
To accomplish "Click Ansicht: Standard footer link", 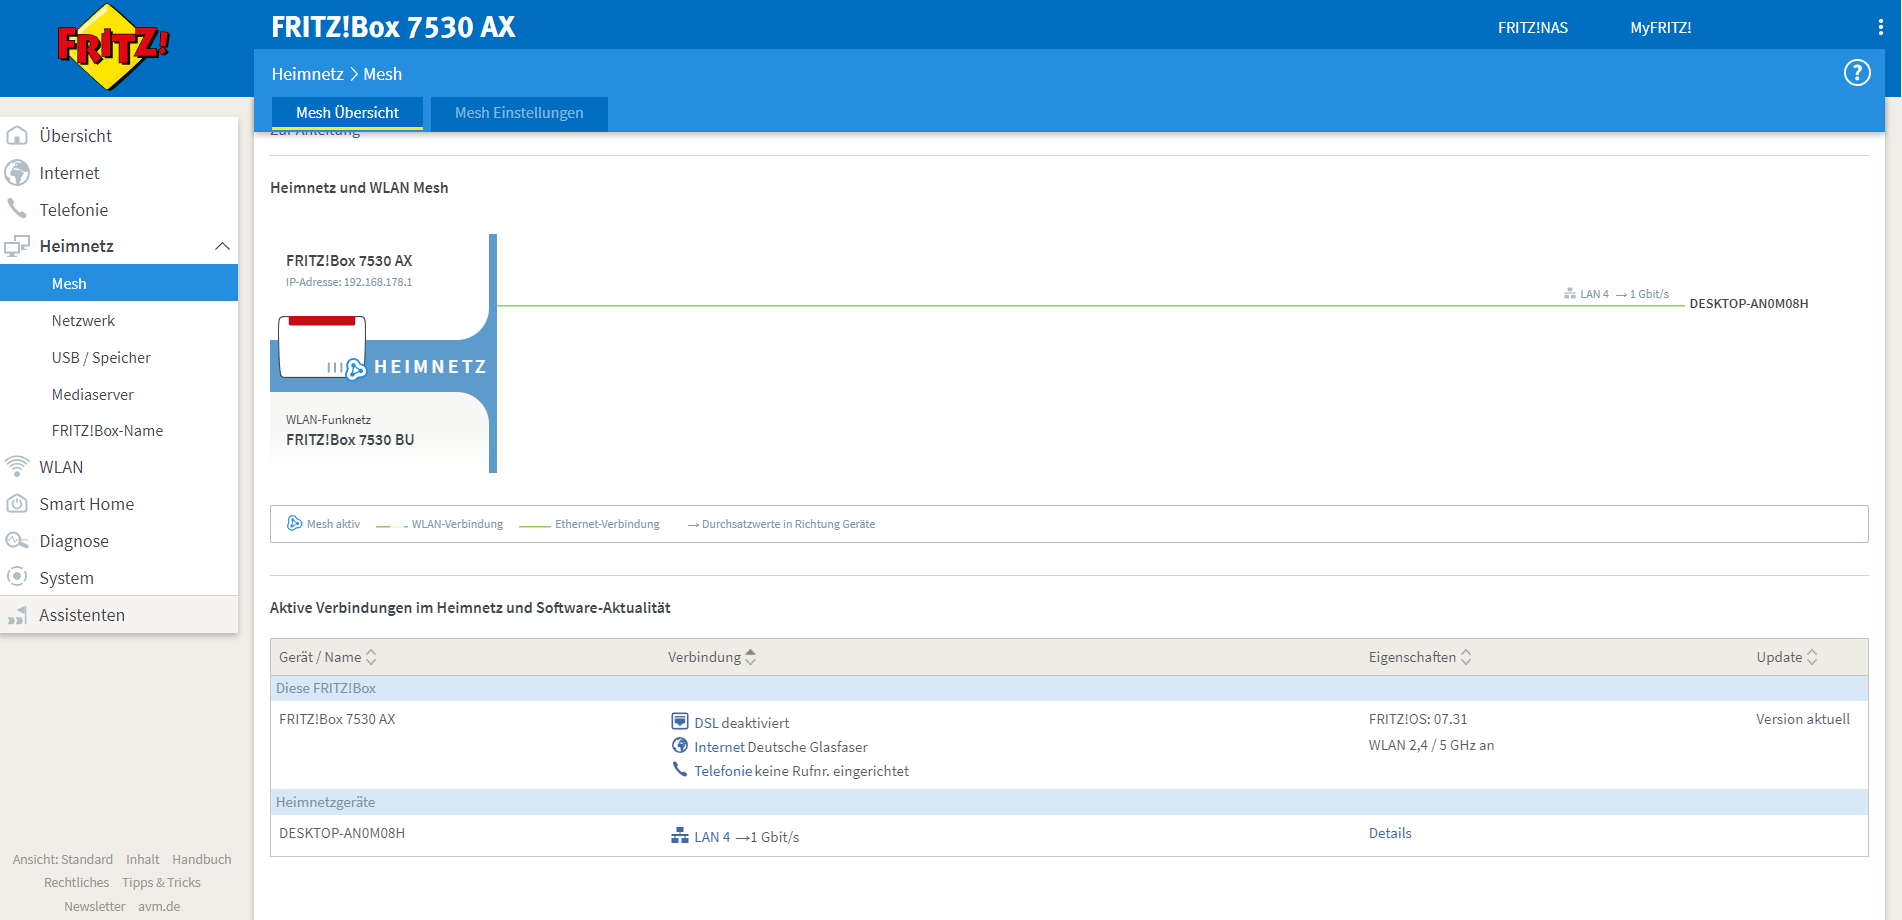I will (x=63, y=859).
